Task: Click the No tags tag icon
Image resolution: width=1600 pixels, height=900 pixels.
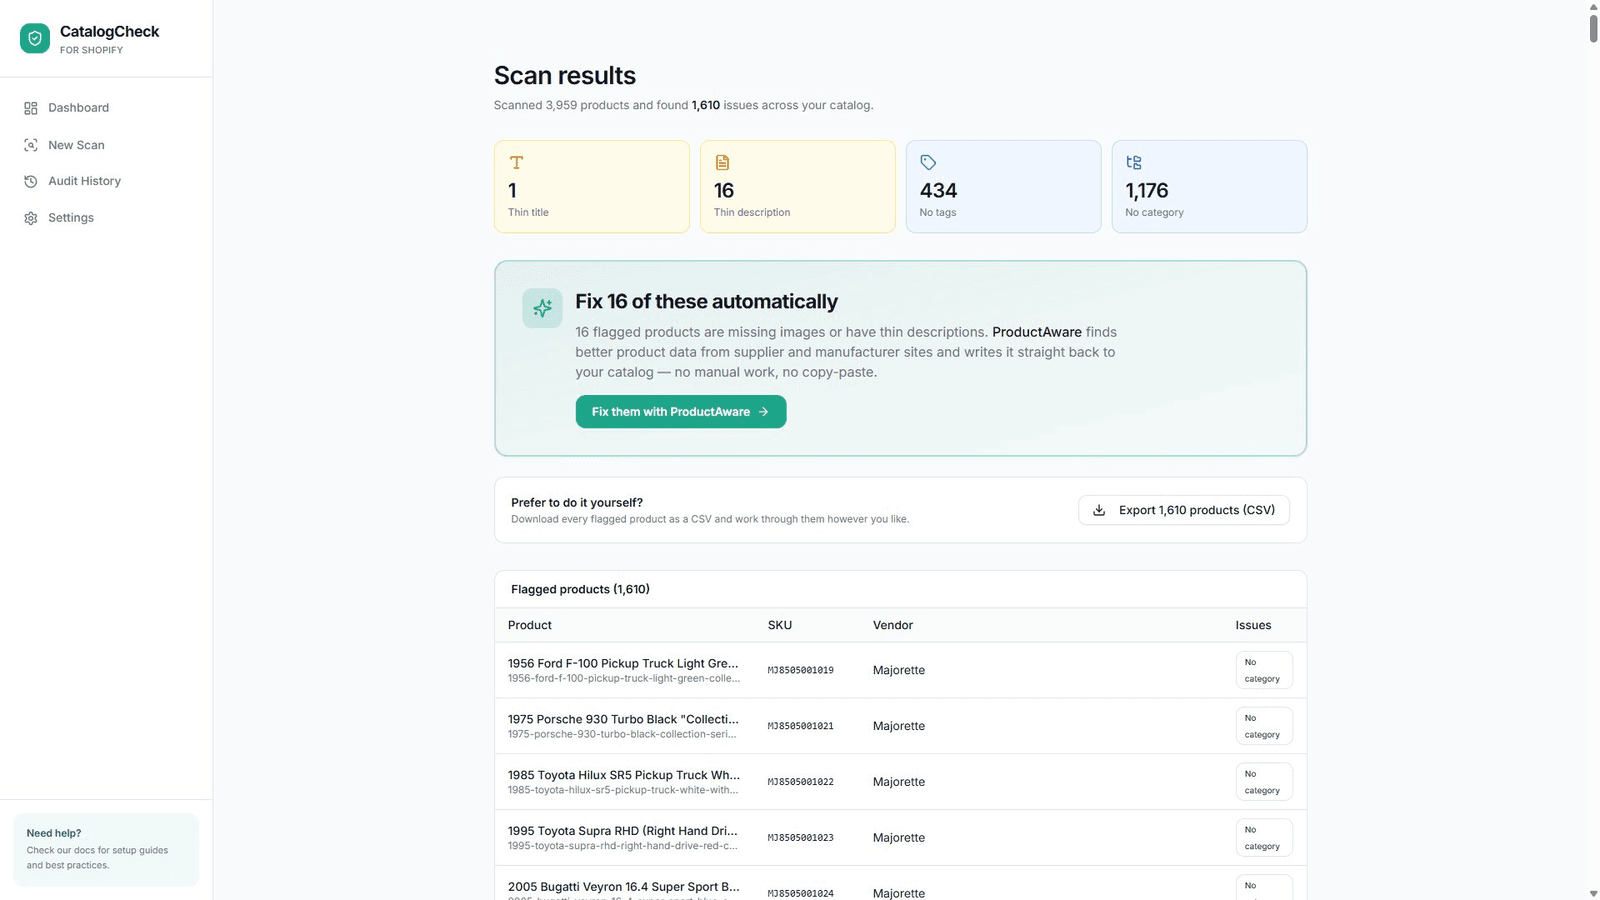Action: pos(928,162)
